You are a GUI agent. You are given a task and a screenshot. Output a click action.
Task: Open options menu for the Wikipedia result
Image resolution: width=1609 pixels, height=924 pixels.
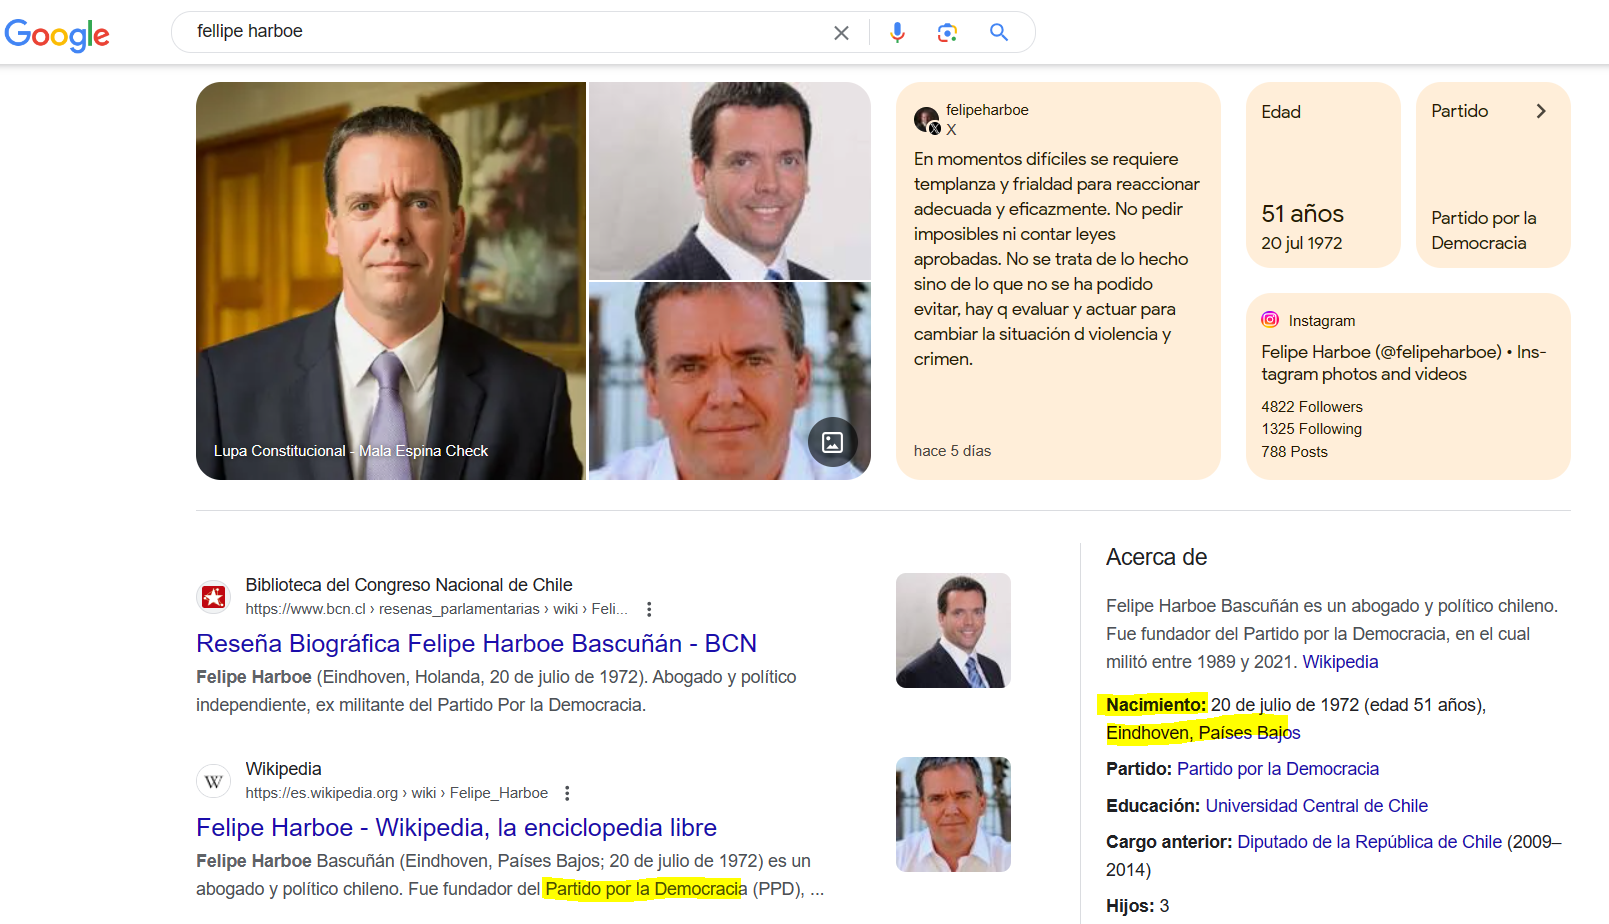click(x=567, y=793)
